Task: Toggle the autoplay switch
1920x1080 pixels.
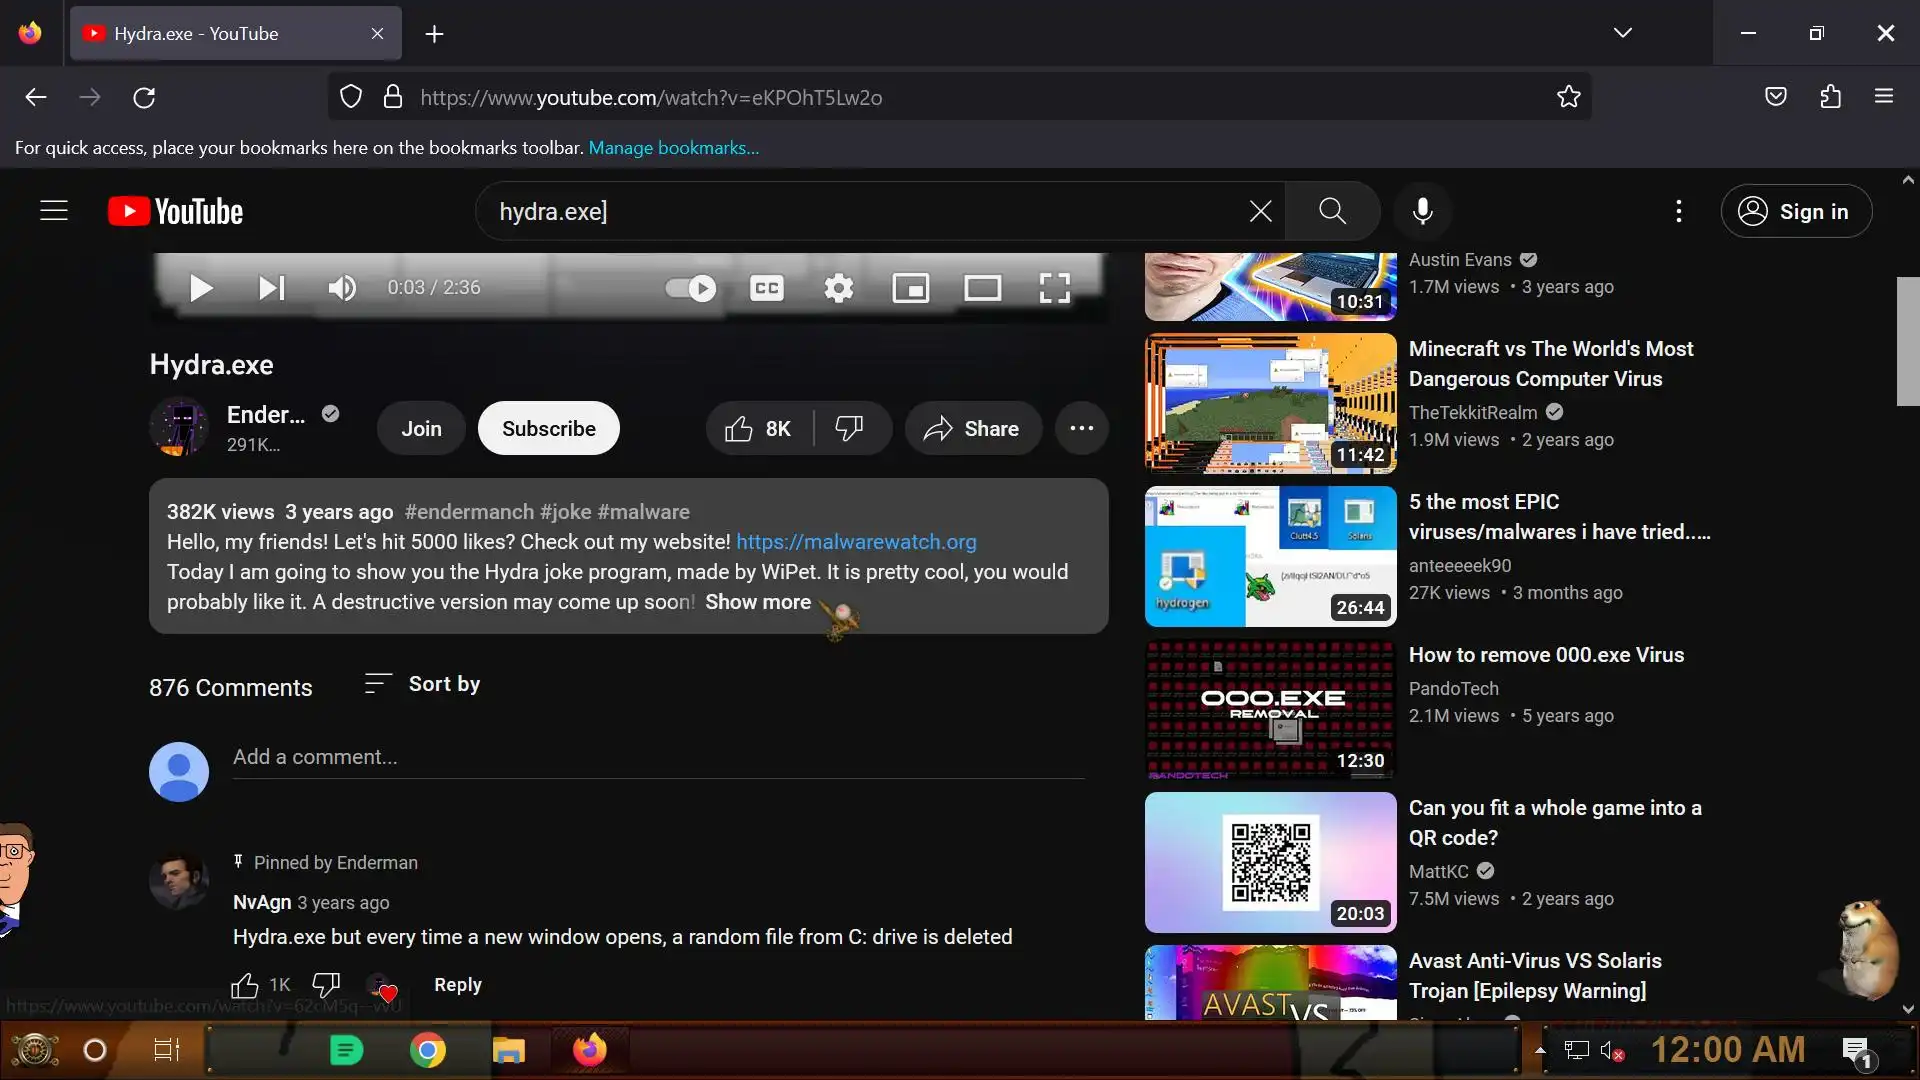Action: pyautogui.click(x=691, y=289)
